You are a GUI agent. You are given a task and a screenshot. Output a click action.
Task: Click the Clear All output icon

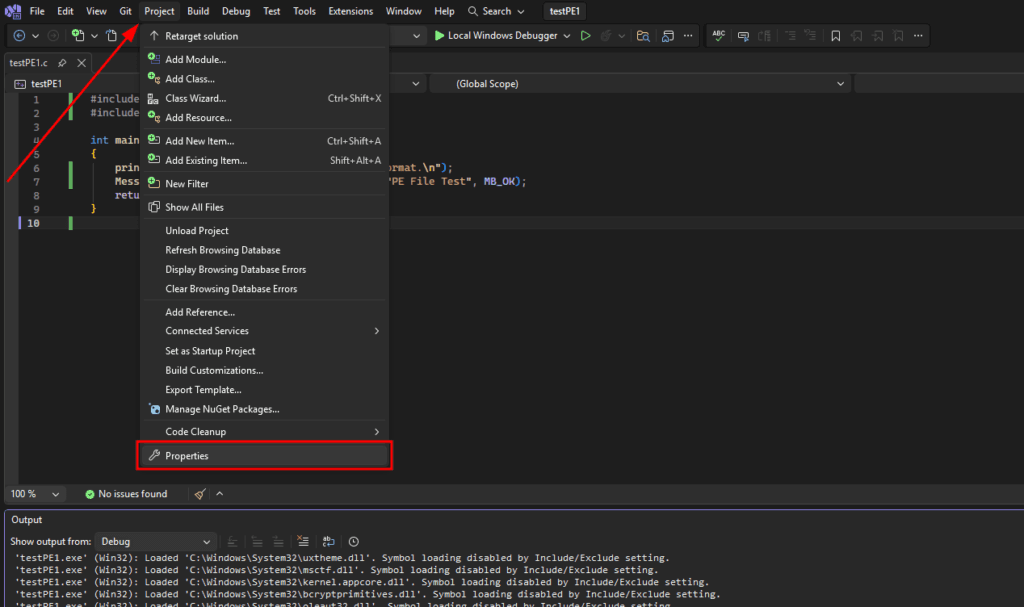click(x=303, y=541)
